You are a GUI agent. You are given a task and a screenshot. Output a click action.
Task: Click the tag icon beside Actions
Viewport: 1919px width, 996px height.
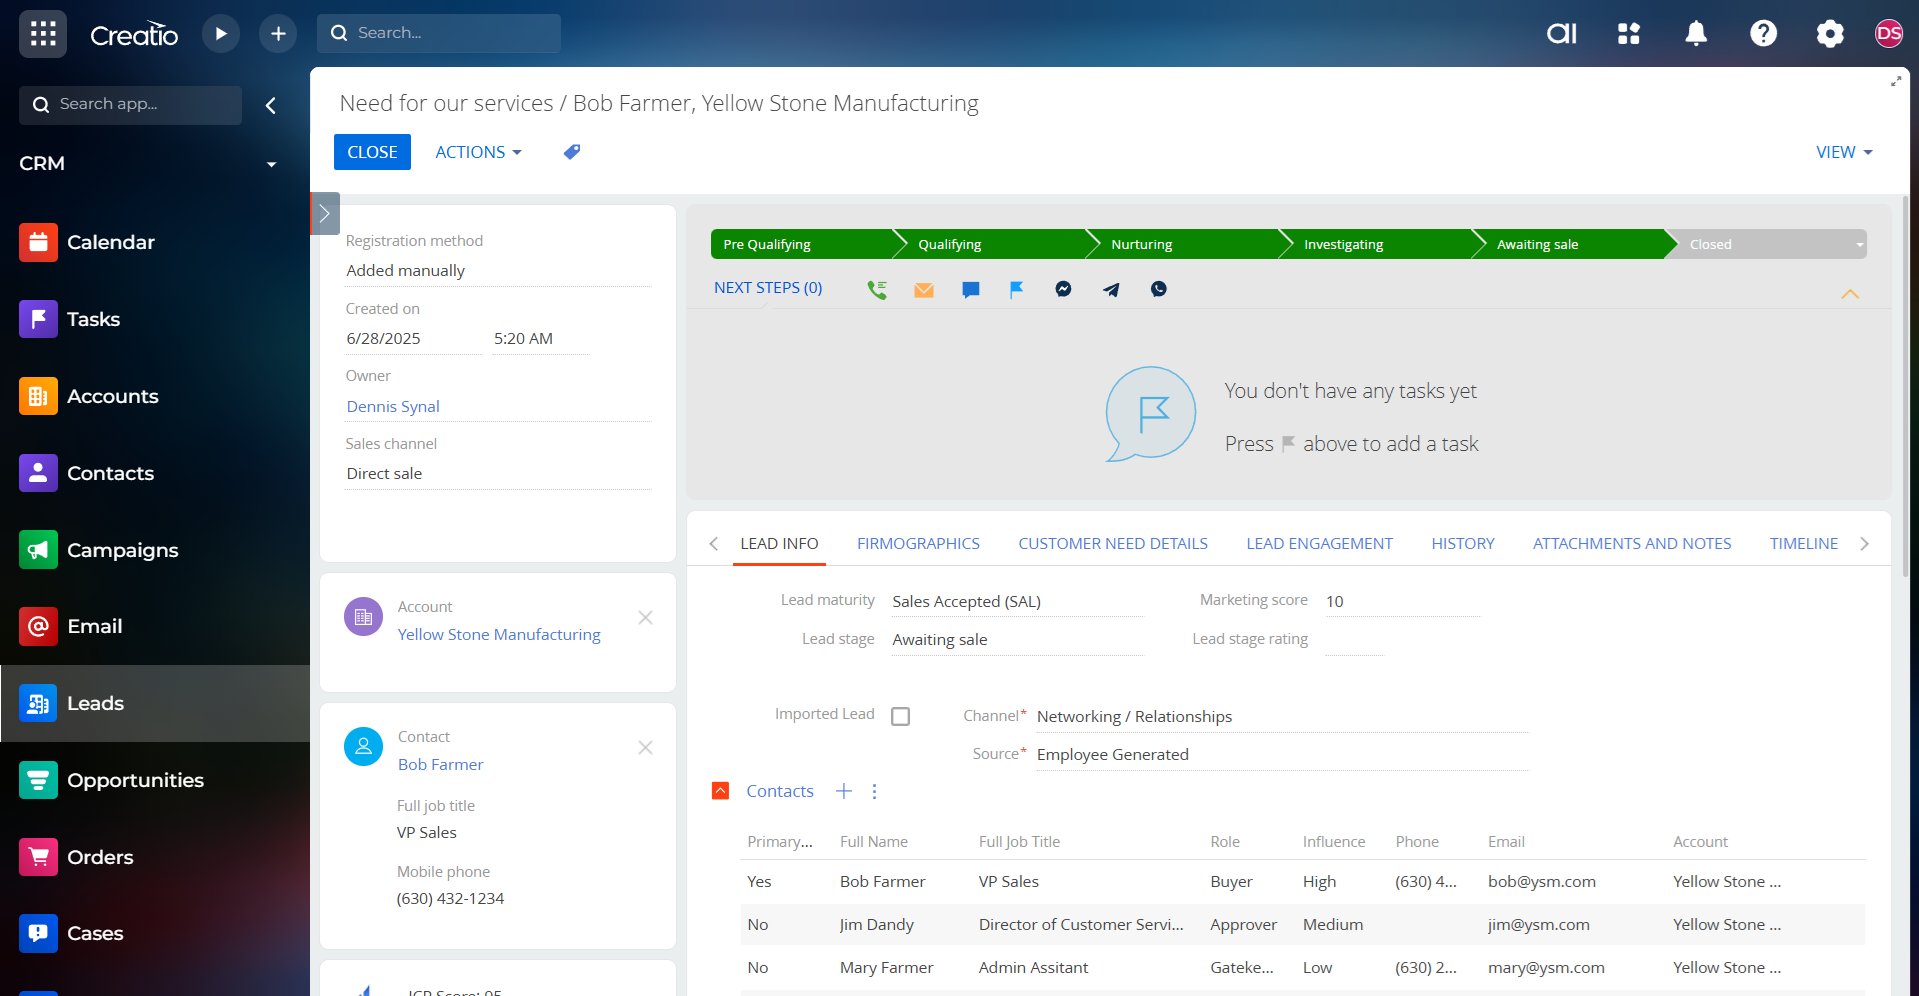[x=572, y=152]
